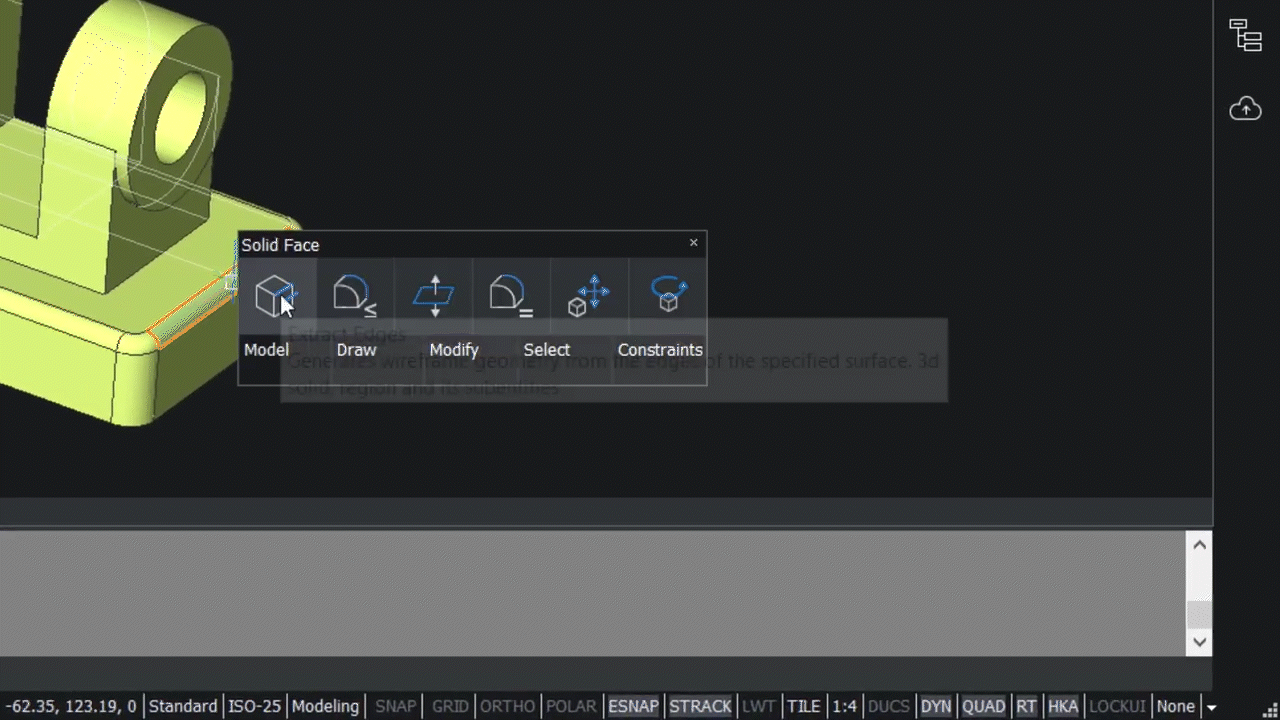Open the Structure panel icon top right
The width and height of the screenshot is (1280, 720).
click(1245, 36)
